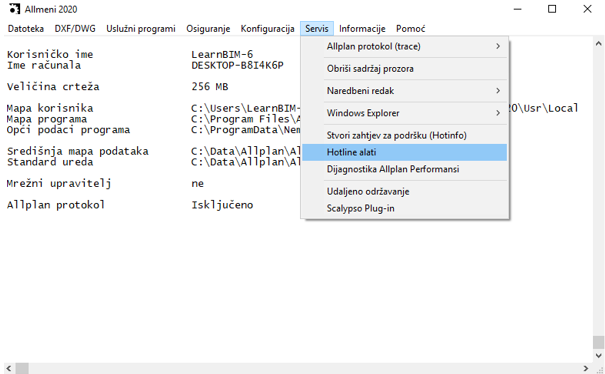The image size is (605, 374).
Task: Click the Allmeni 2020 app icon
Action: 14,9
